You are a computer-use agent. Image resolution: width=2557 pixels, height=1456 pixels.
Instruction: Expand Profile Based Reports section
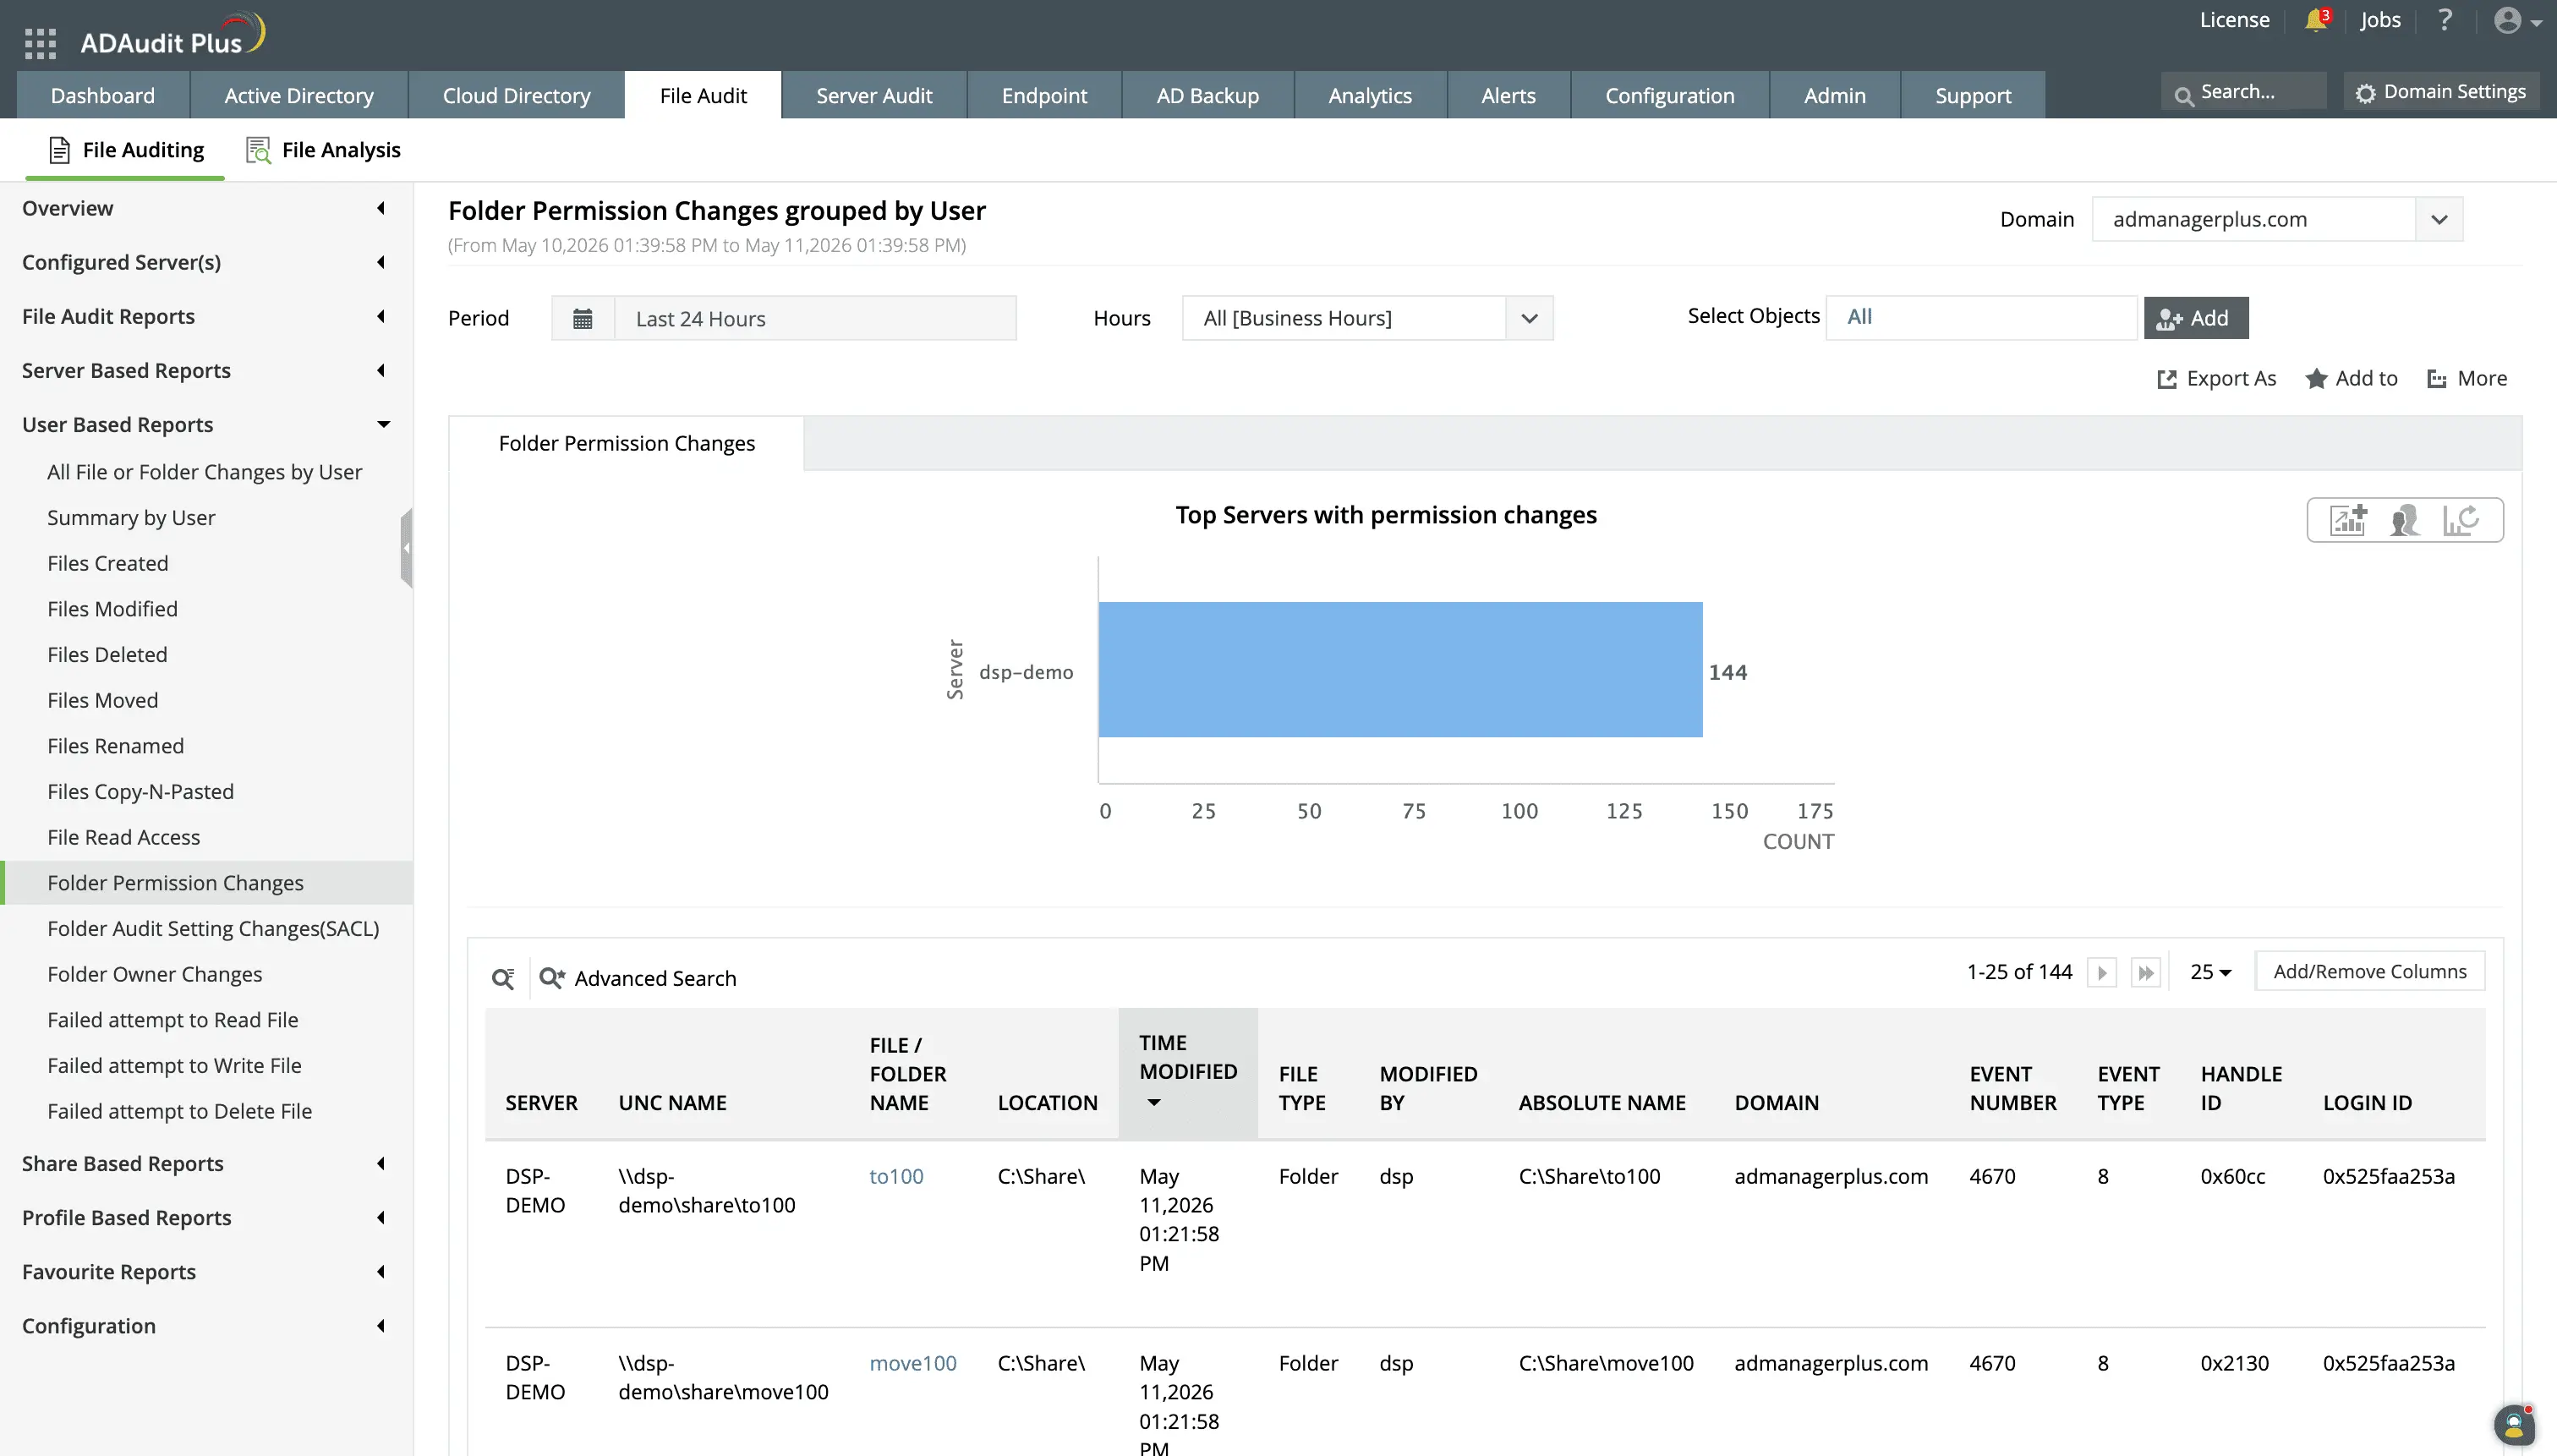(206, 1217)
